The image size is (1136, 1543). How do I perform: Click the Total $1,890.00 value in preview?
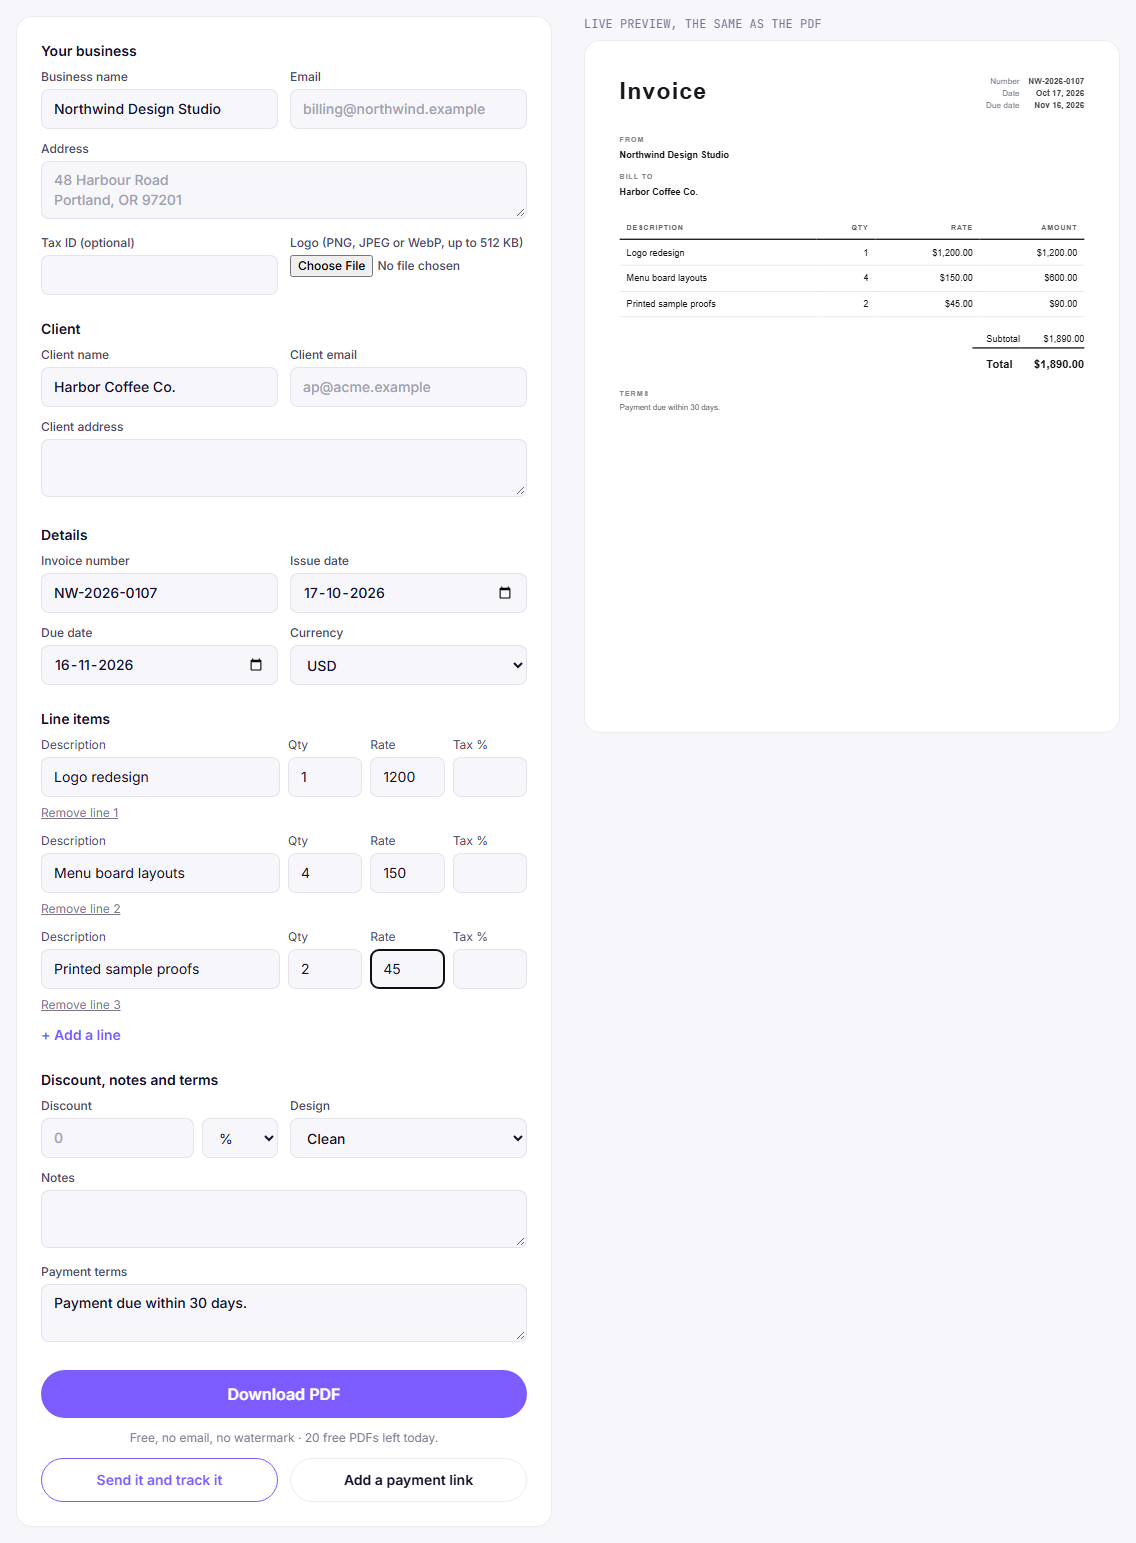[x=1059, y=365]
